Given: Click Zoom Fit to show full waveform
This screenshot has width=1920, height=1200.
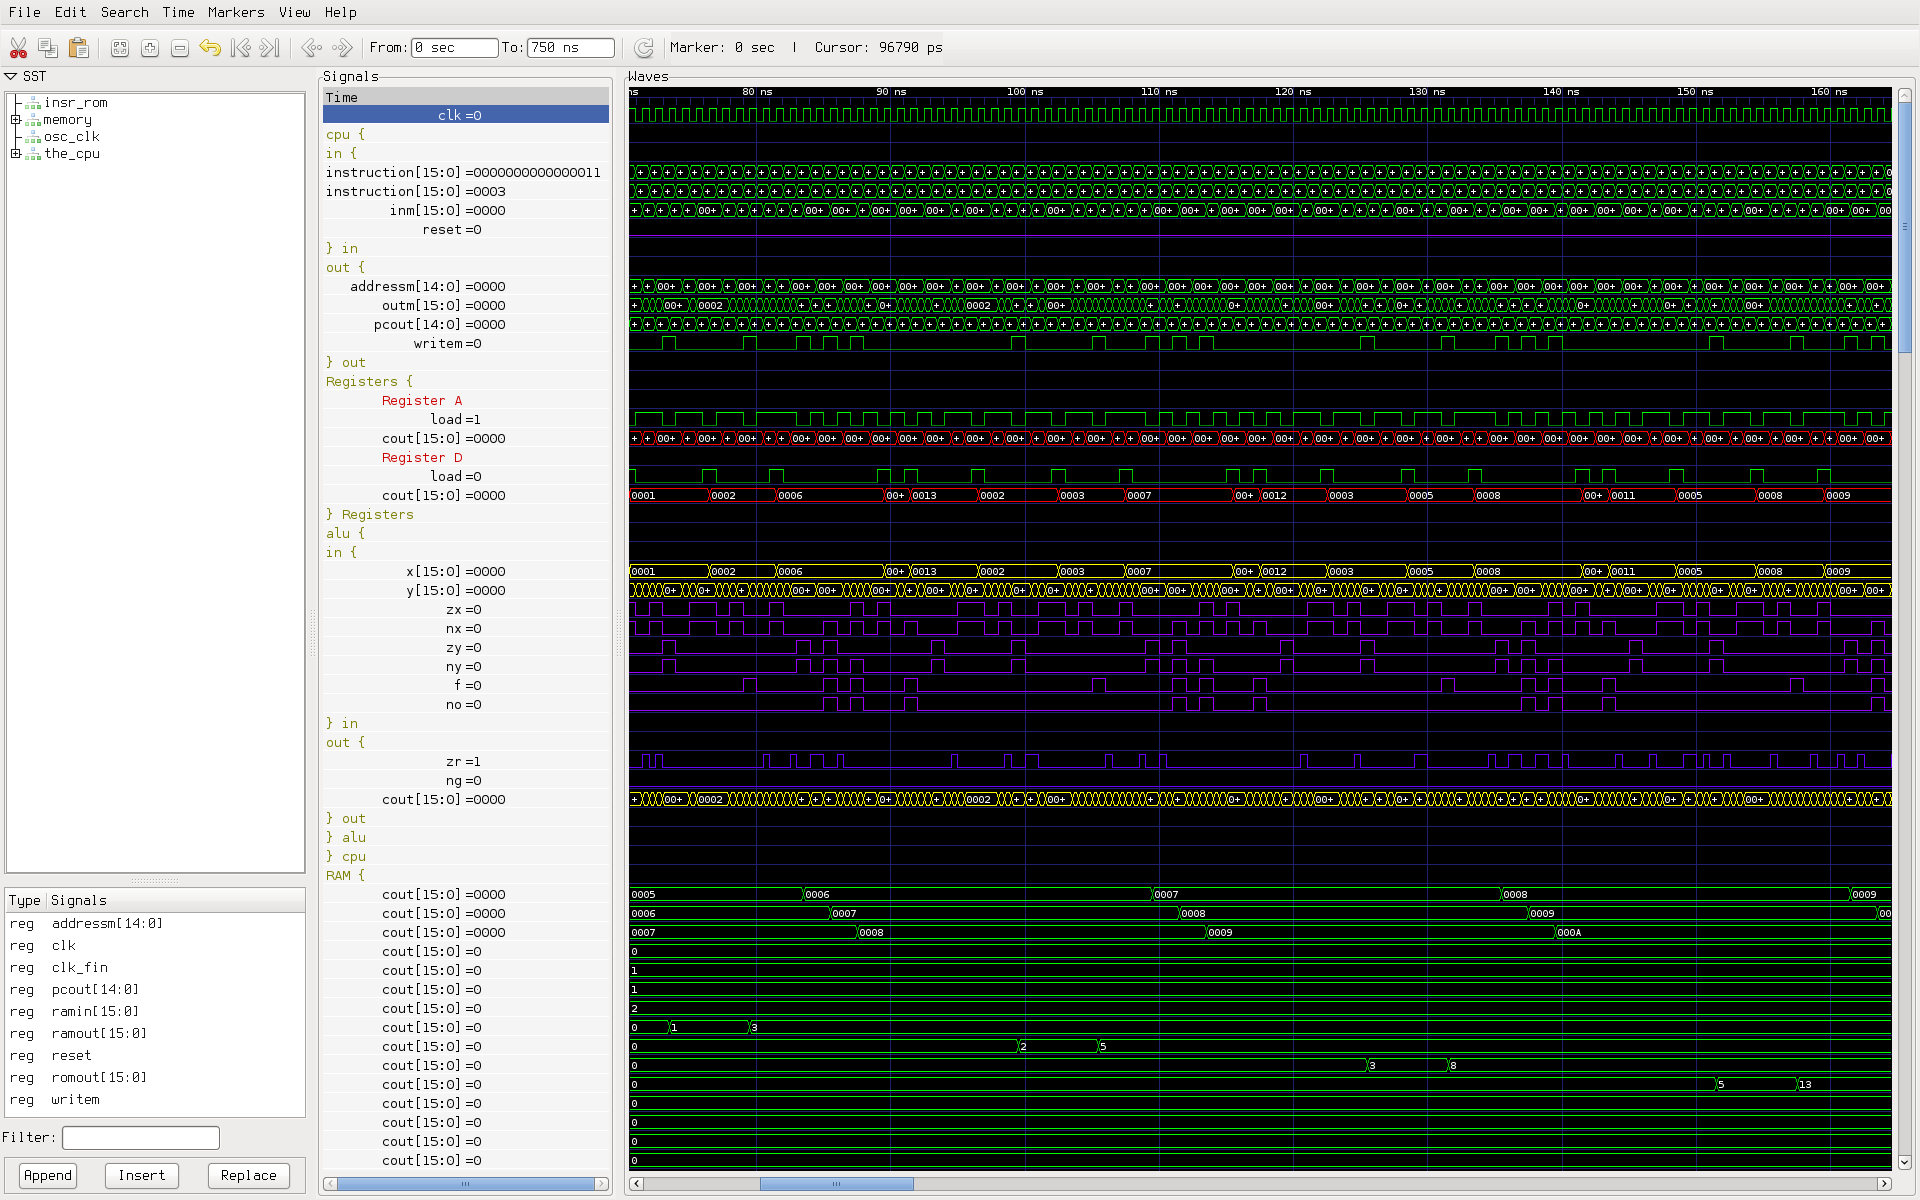Looking at the screenshot, I should click(x=120, y=47).
